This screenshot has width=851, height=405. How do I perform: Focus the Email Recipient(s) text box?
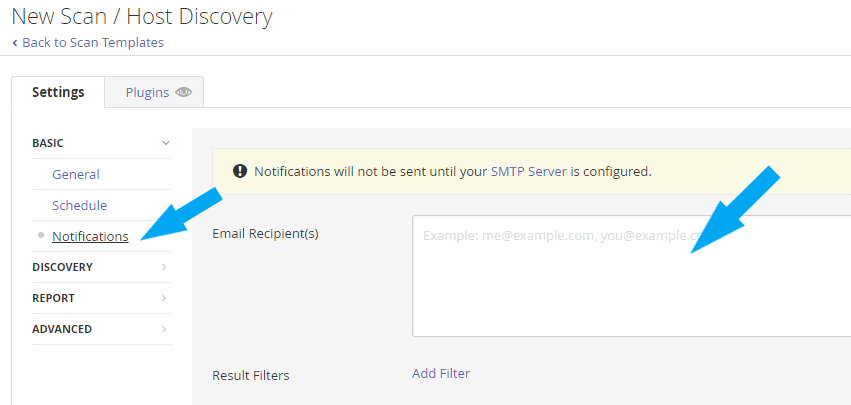[x=631, y=276]
